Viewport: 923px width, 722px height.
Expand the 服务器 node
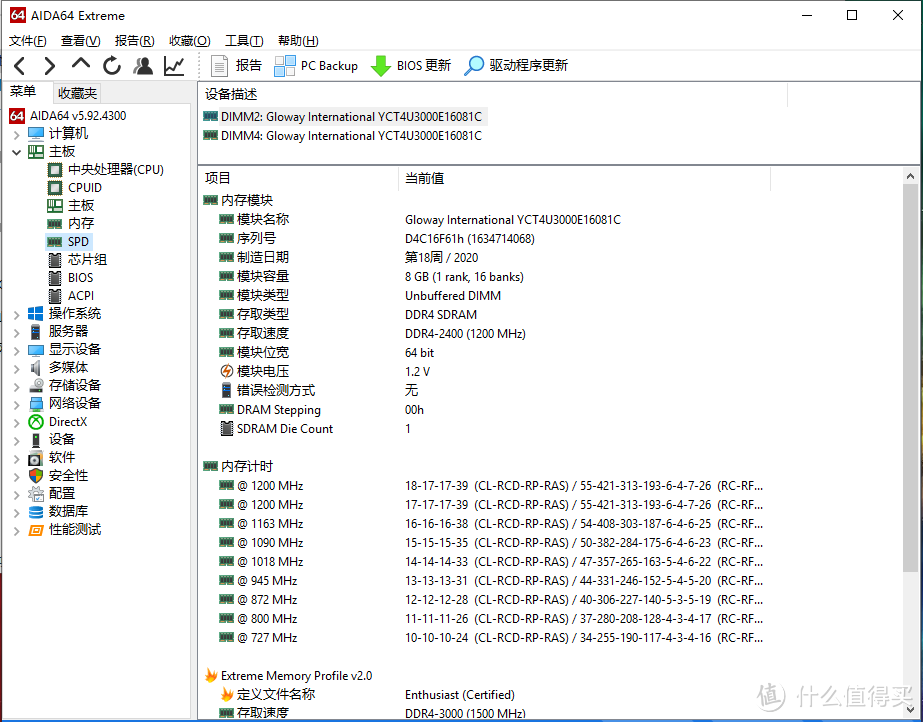click(16, 332)
